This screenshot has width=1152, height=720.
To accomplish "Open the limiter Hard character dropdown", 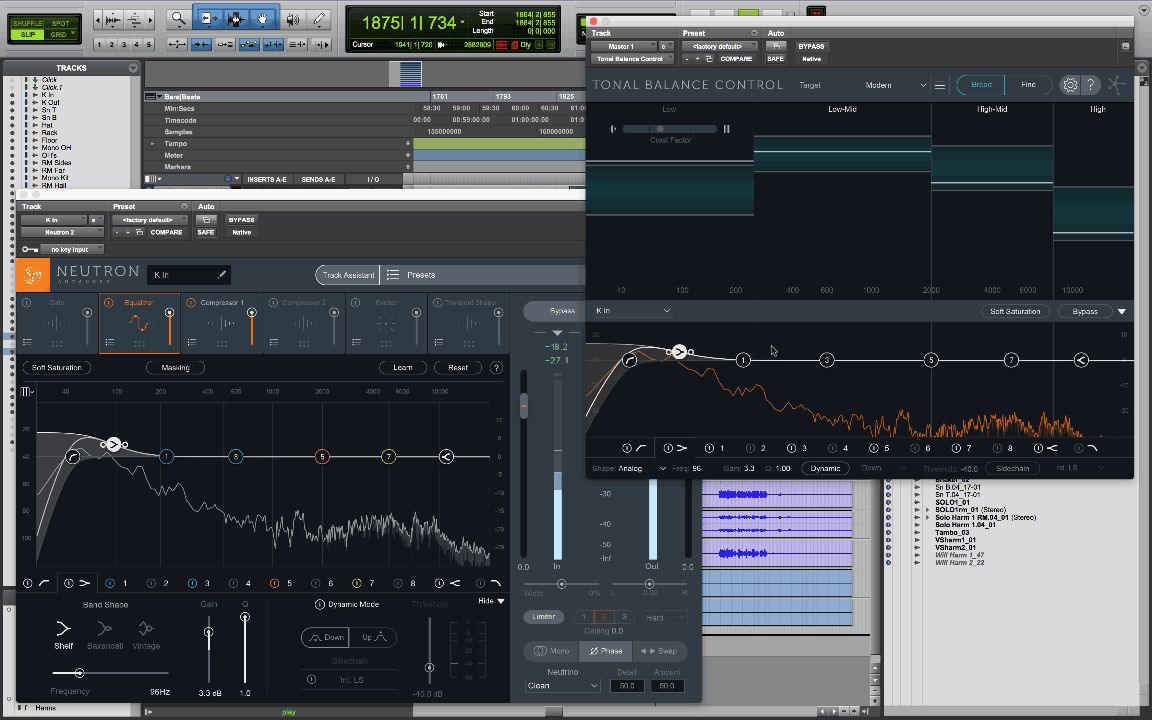I will coord(665,618).
